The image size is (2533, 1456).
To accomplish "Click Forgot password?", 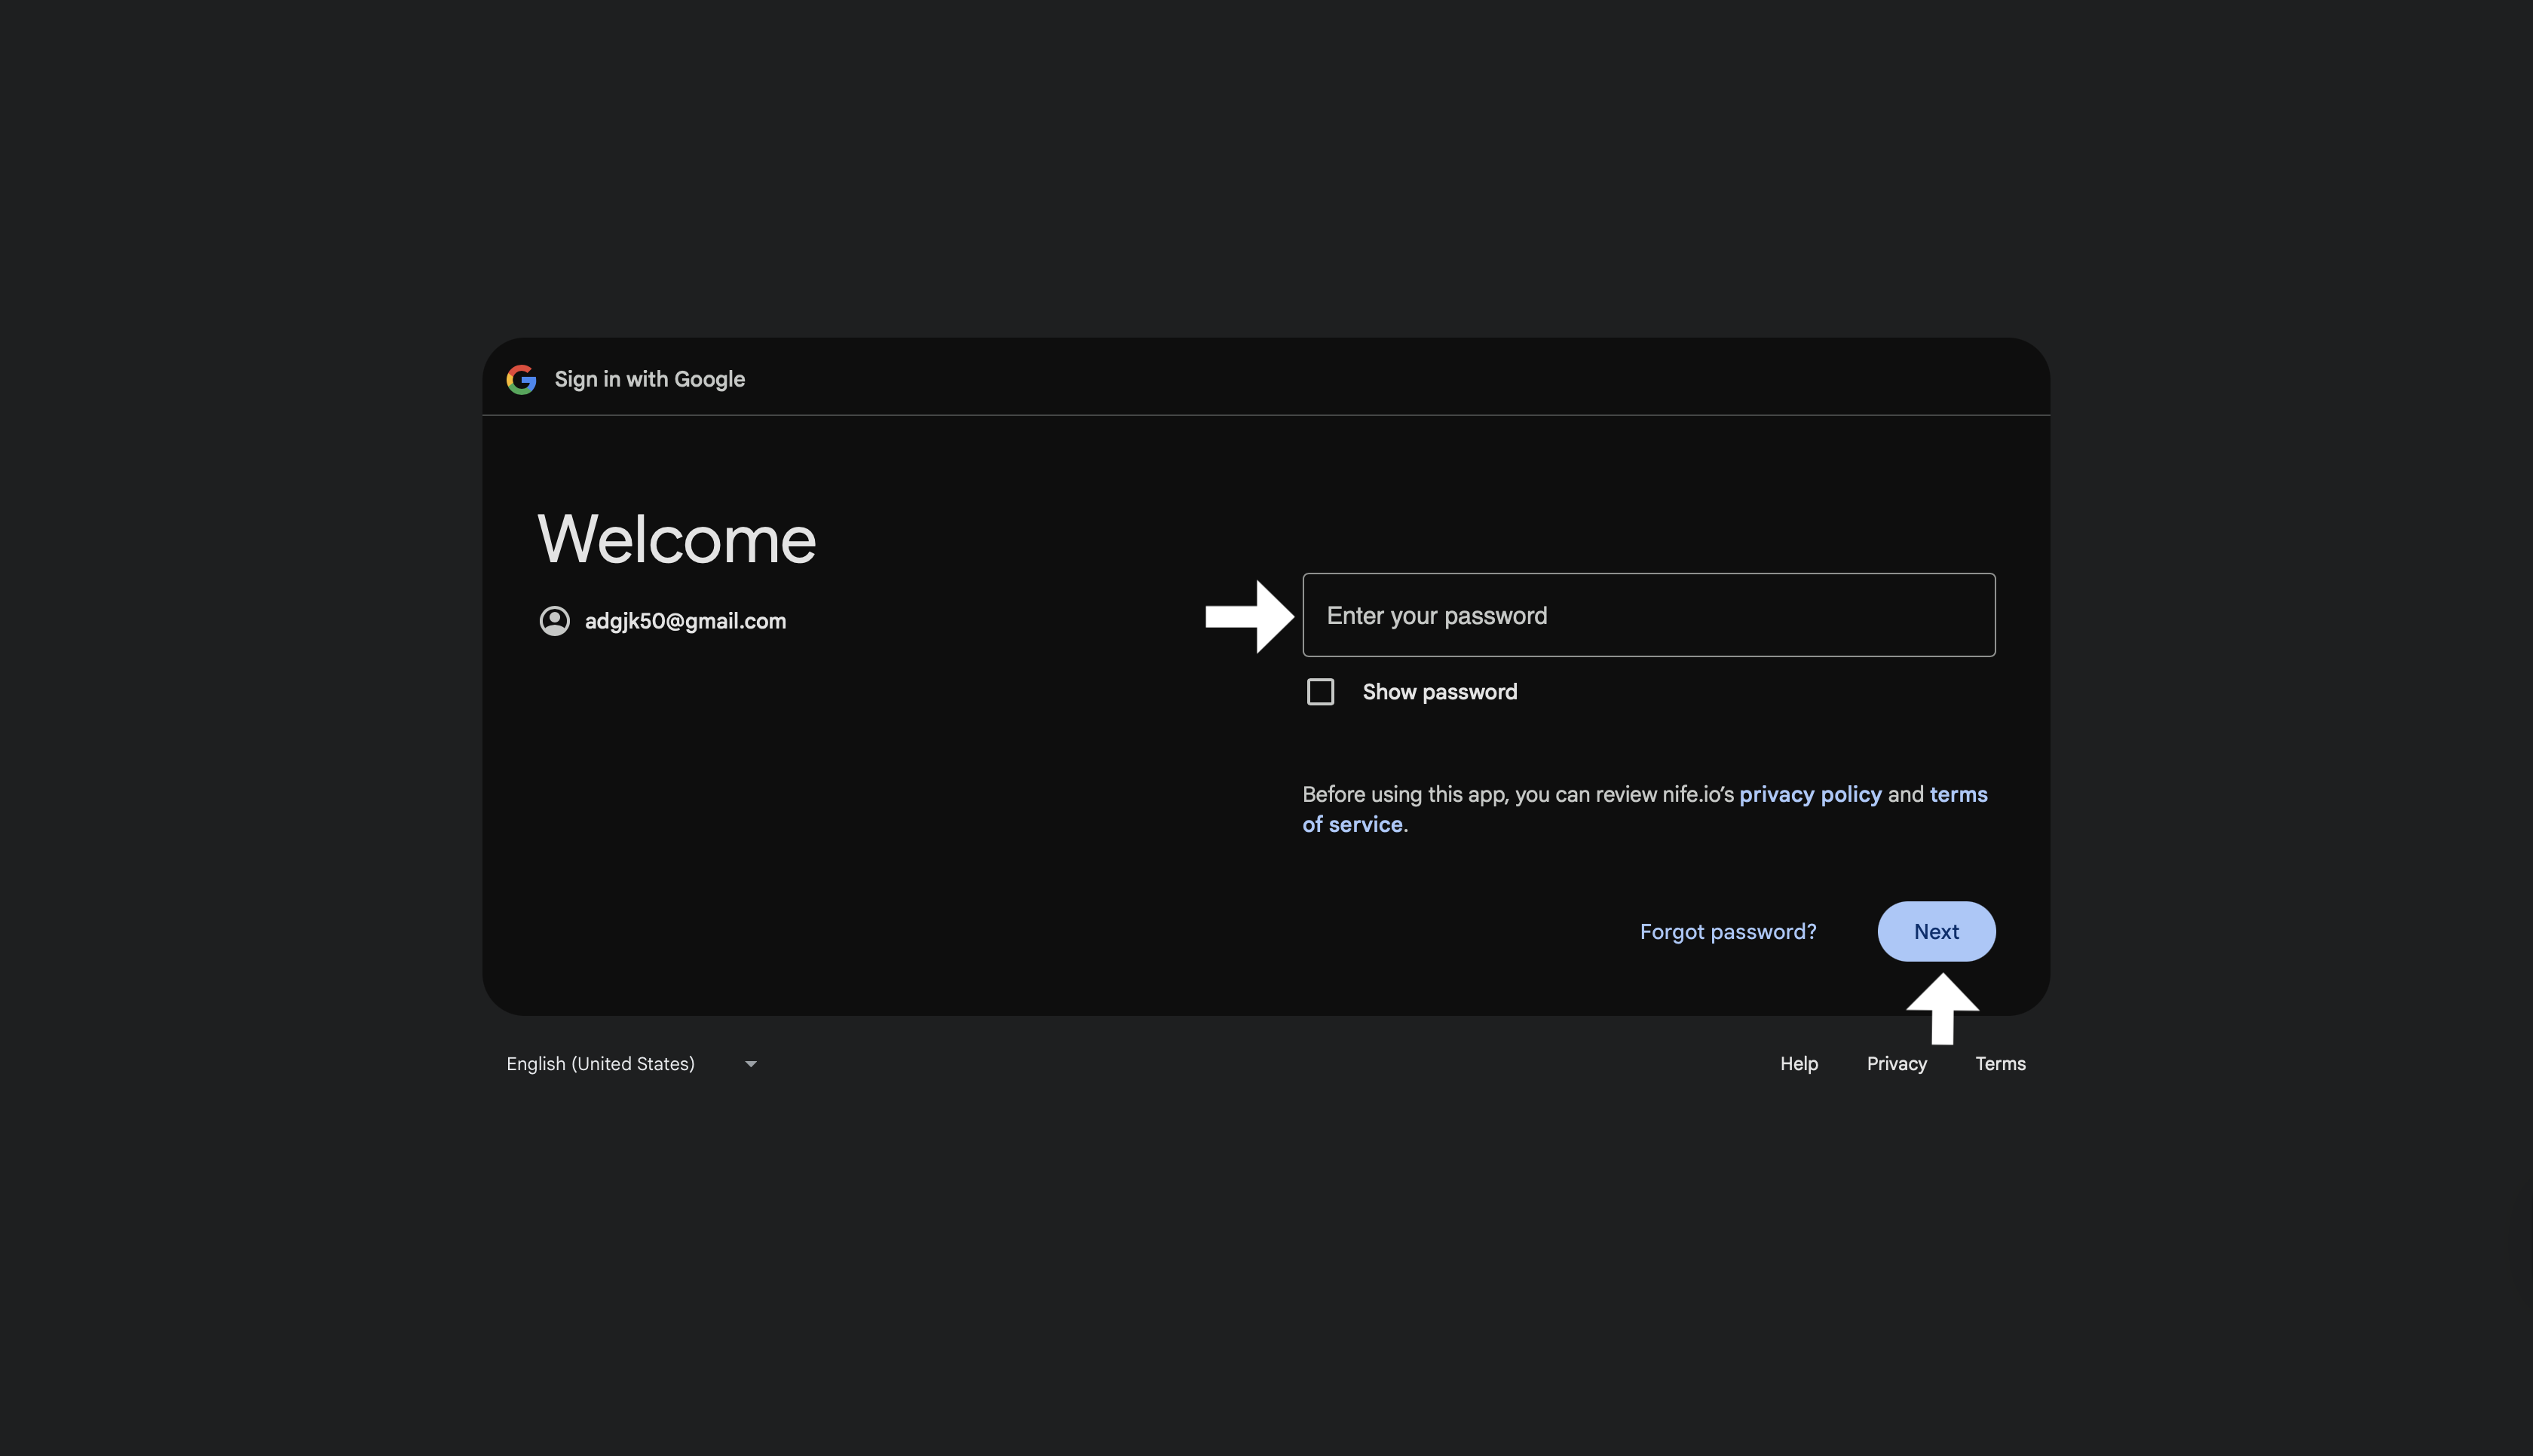I will point(1727,931).
